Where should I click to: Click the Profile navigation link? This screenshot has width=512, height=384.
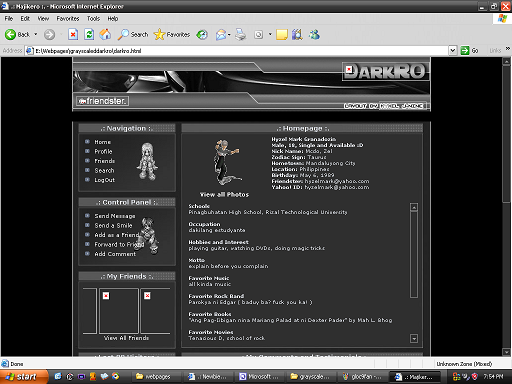click(103, 151)
